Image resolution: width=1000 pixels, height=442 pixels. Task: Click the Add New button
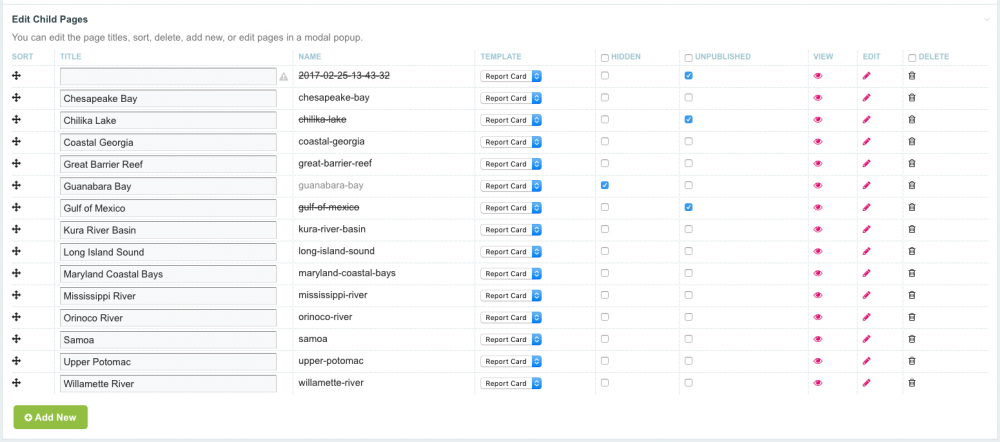click(50, 416)
